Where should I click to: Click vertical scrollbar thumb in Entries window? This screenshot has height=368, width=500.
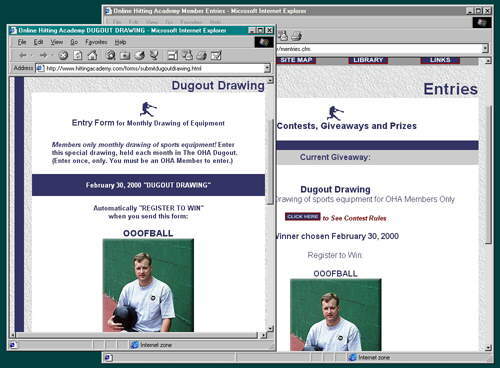click(x=488, y=175)
